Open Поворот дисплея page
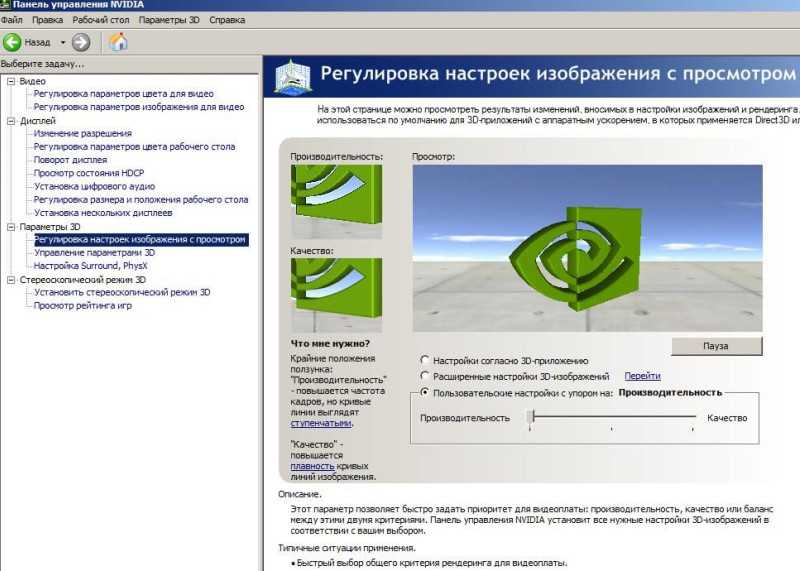 [70, 160]
